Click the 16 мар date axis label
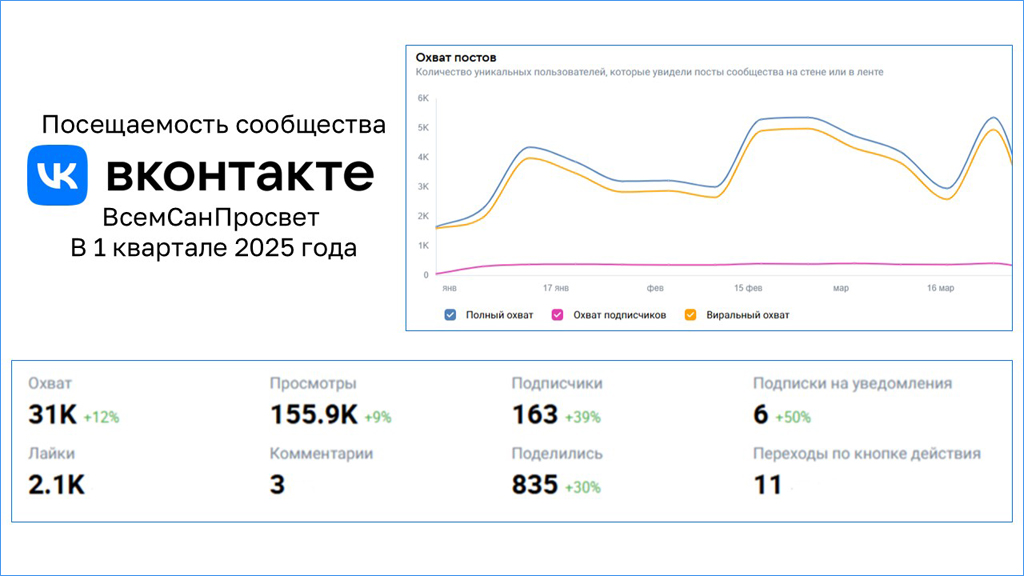The height and width of the screenshot is (576, 1024). click(940, 288)
